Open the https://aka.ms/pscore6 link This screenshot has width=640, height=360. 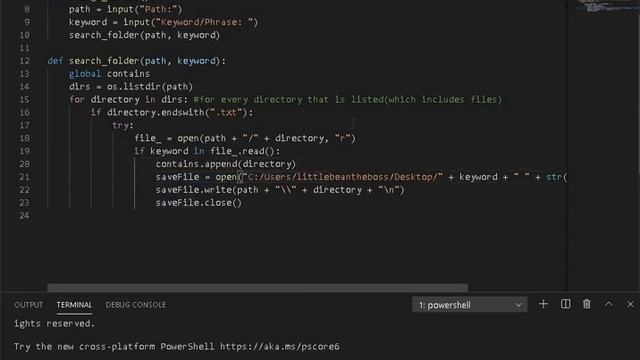pyautogui.click(x=280, y=347)
